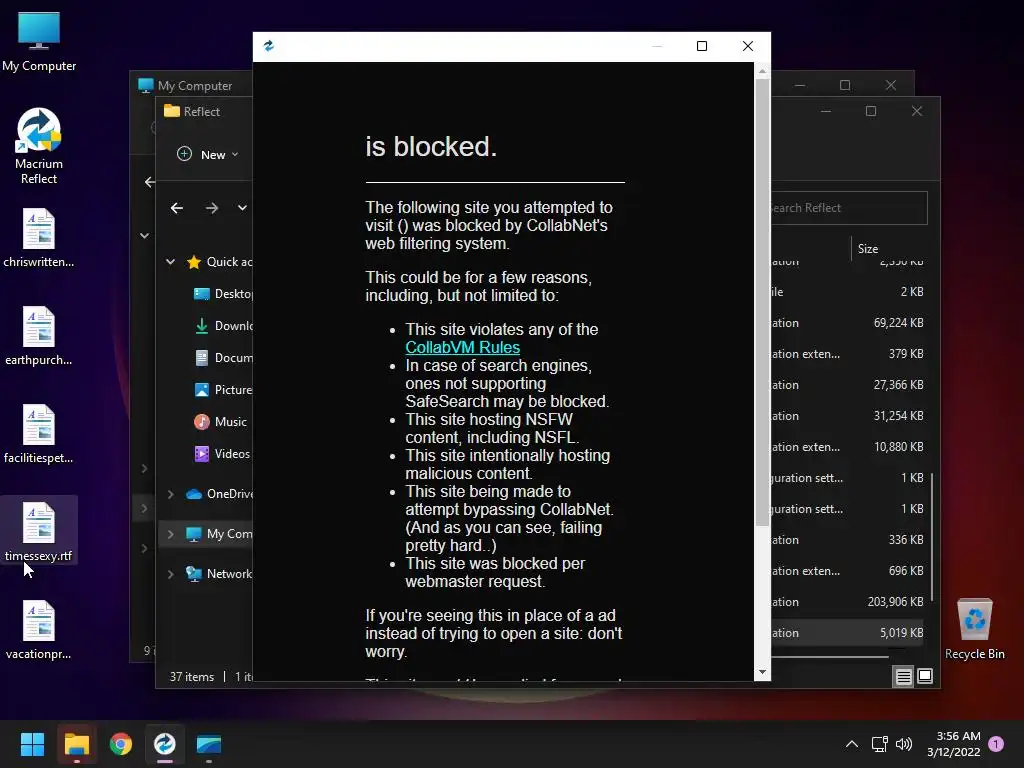This screenshot has width=1024, height=768.
Task: Open the Recycle Bin
Action: click(x=974, y=630)
